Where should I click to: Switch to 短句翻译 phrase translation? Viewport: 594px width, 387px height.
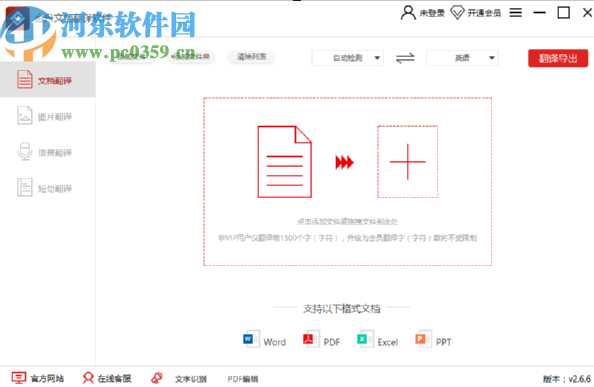coord(47,188)
